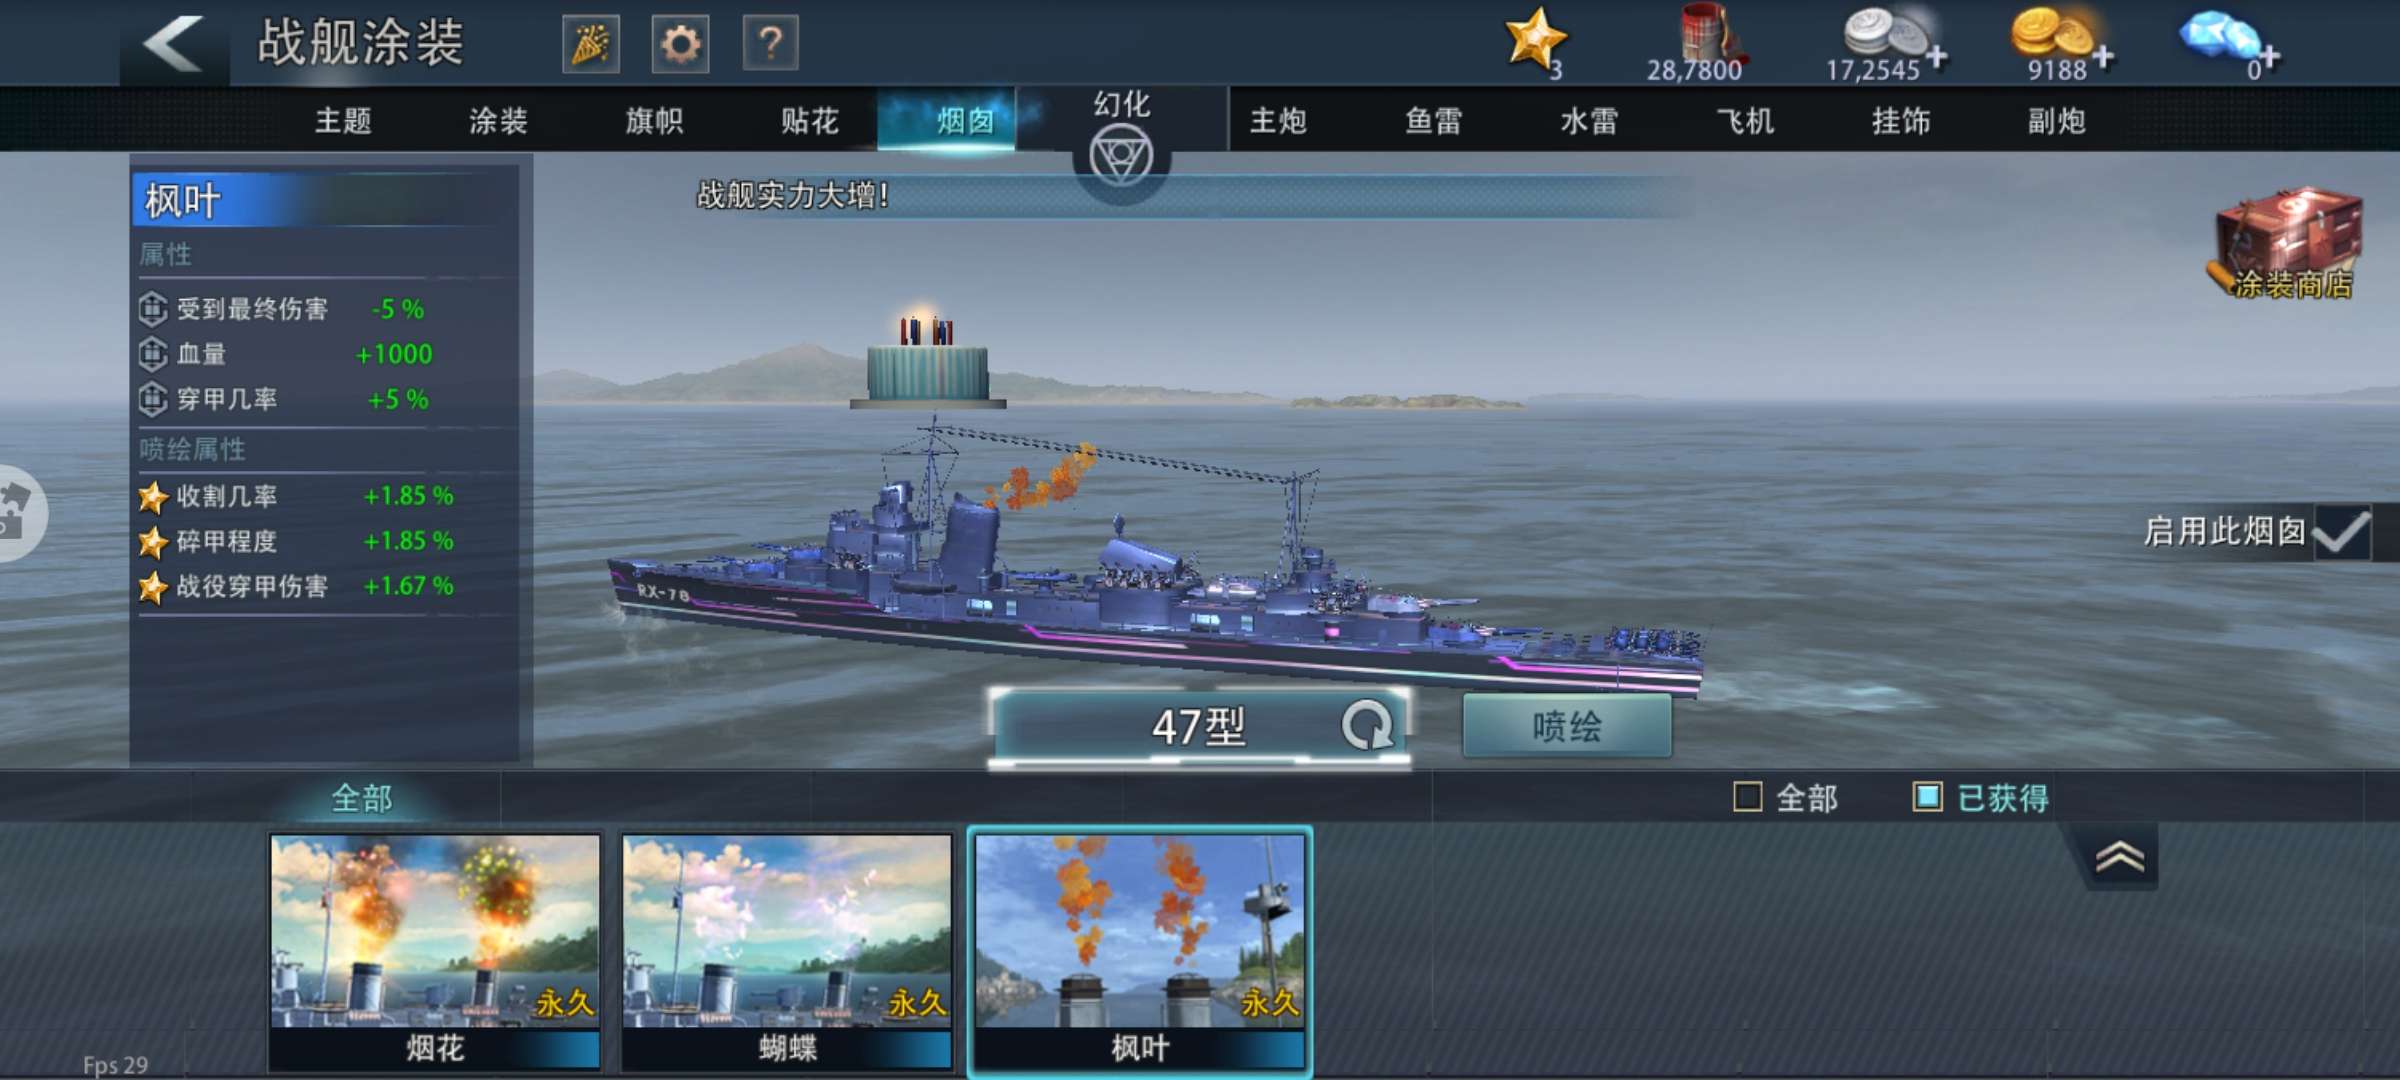Collapse panel with double chevron arrow
This screenshot has width=2400, height=1080.
click(2119, 857)
